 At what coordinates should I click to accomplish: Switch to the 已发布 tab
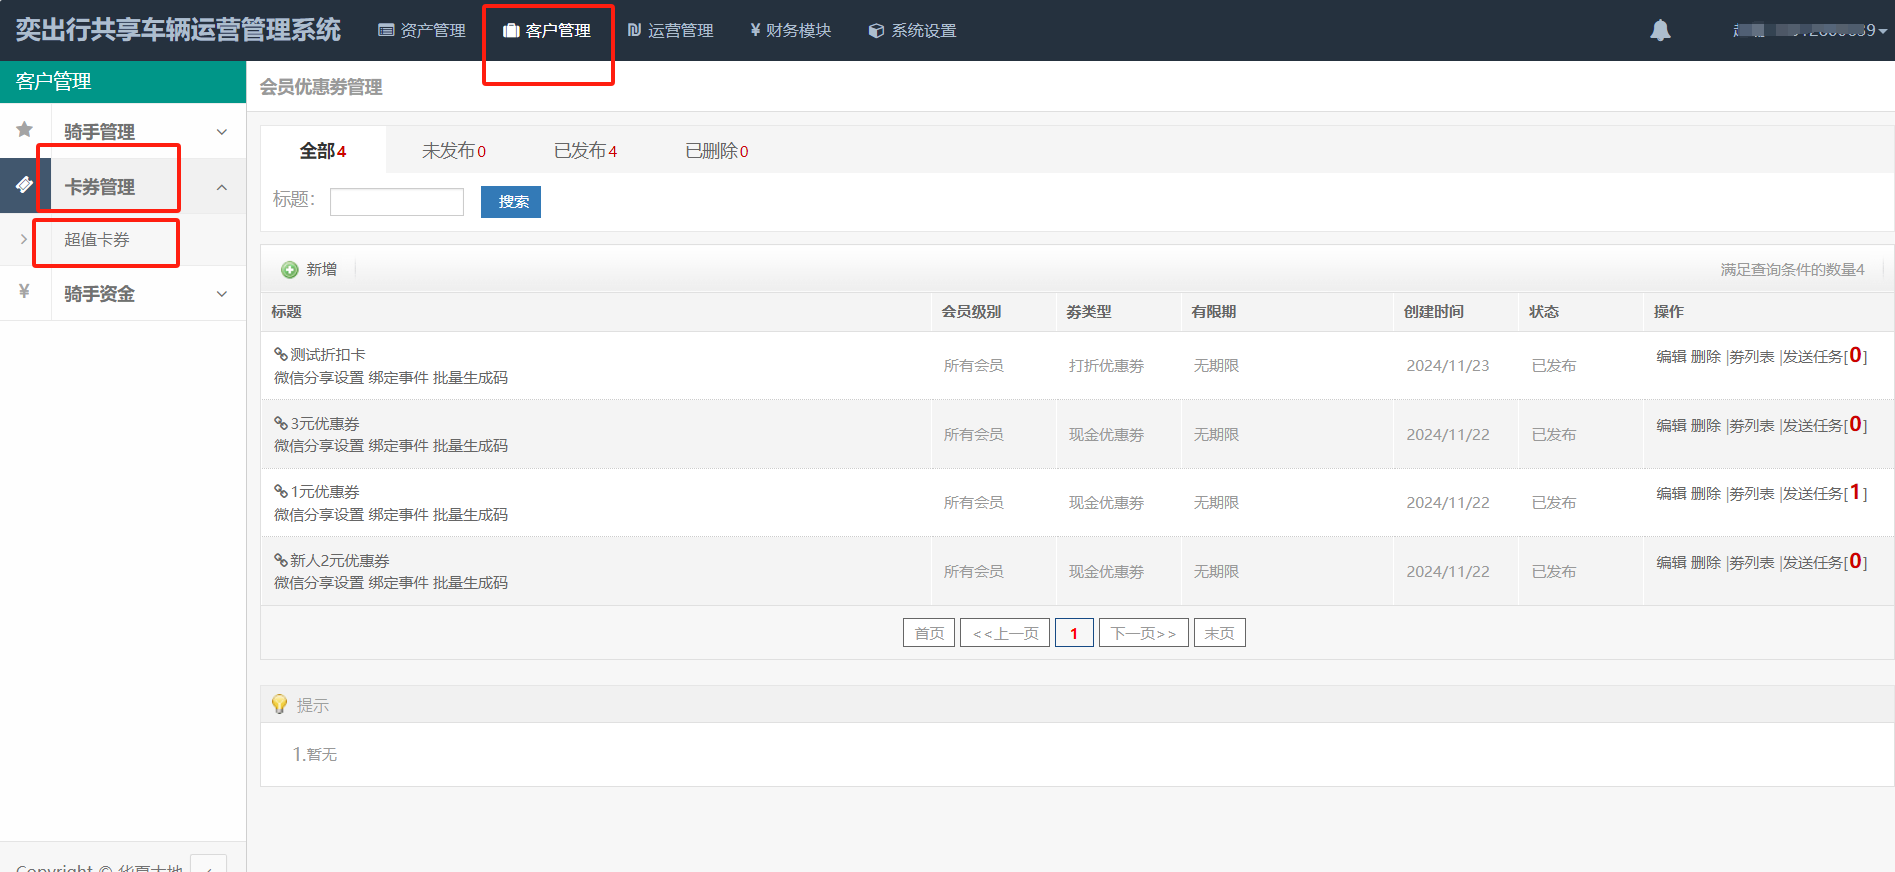585,151
